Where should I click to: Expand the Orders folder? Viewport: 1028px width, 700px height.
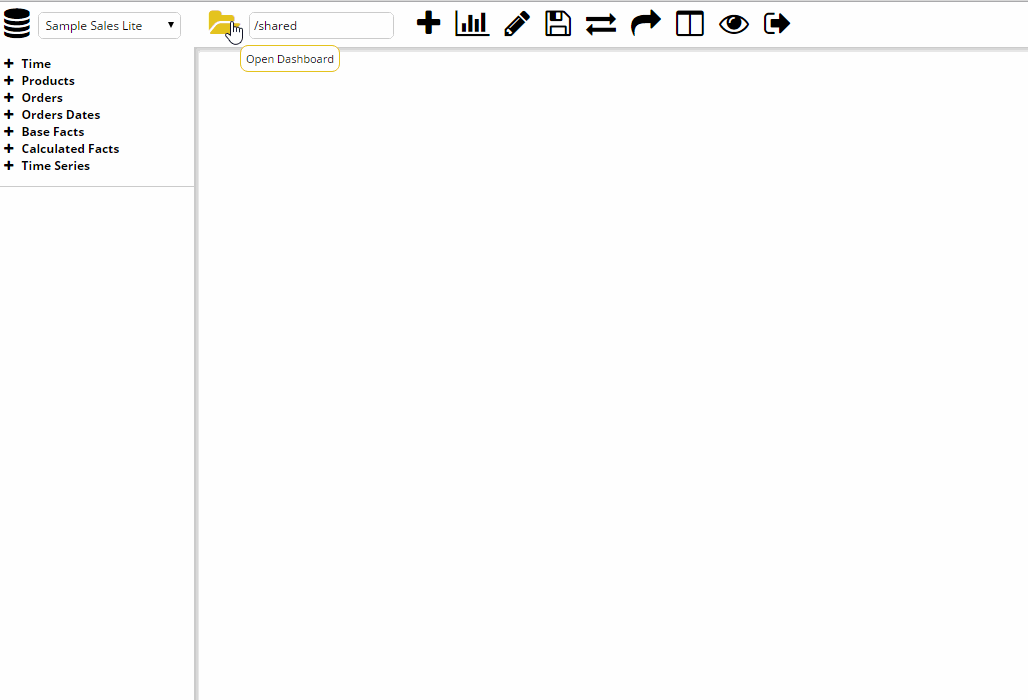click(x=9, y=98)
